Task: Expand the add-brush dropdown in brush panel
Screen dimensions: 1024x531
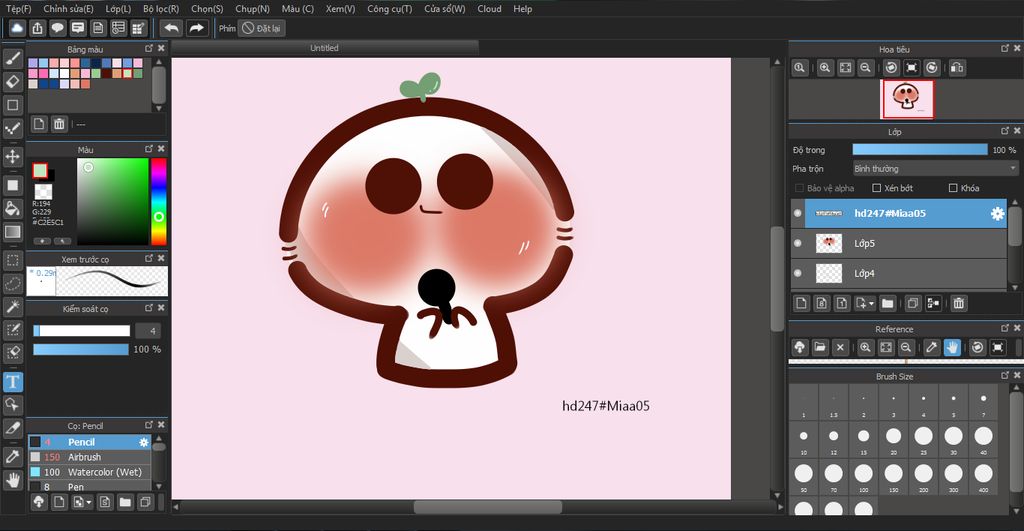Action: pyautogui.click(x=89, y=503)
